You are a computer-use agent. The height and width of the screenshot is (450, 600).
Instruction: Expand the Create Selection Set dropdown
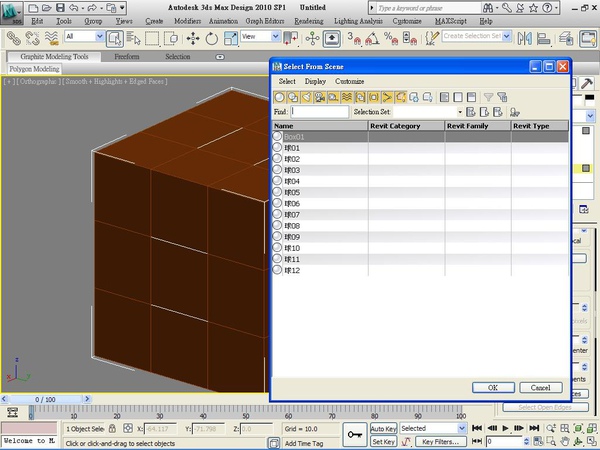[507, 36]
